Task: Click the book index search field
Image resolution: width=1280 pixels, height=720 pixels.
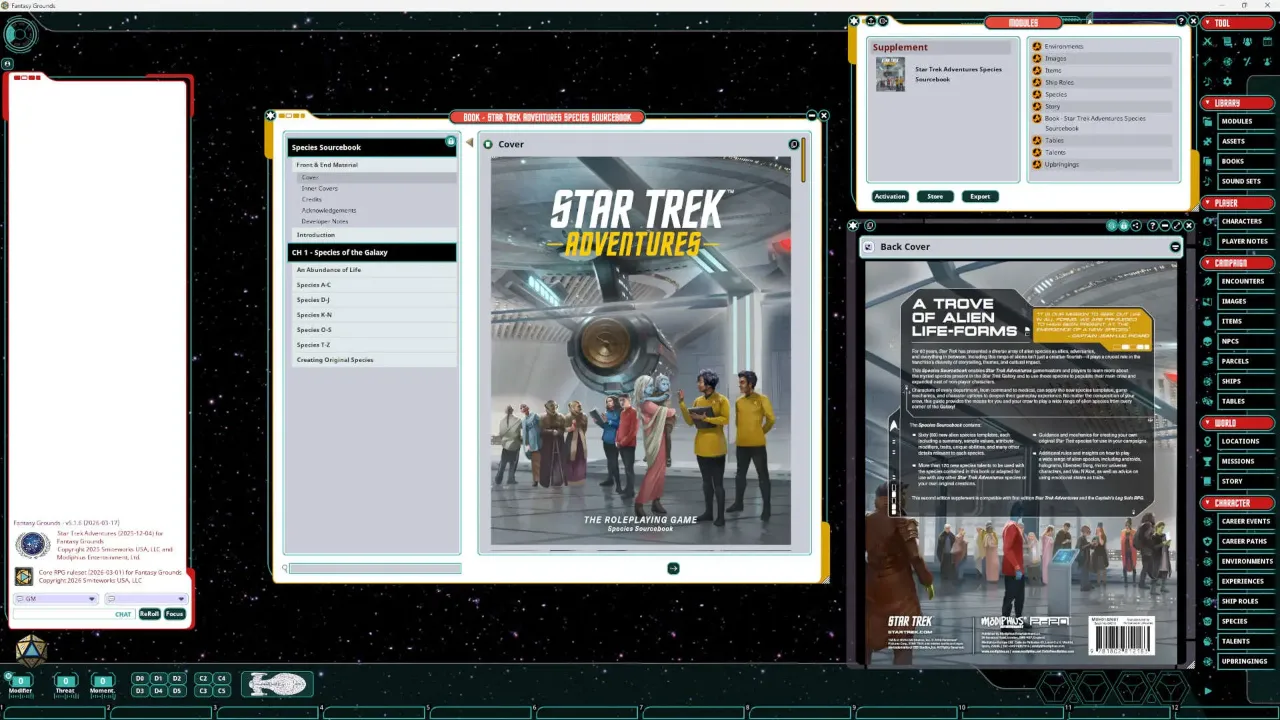Action: [375, 569]
